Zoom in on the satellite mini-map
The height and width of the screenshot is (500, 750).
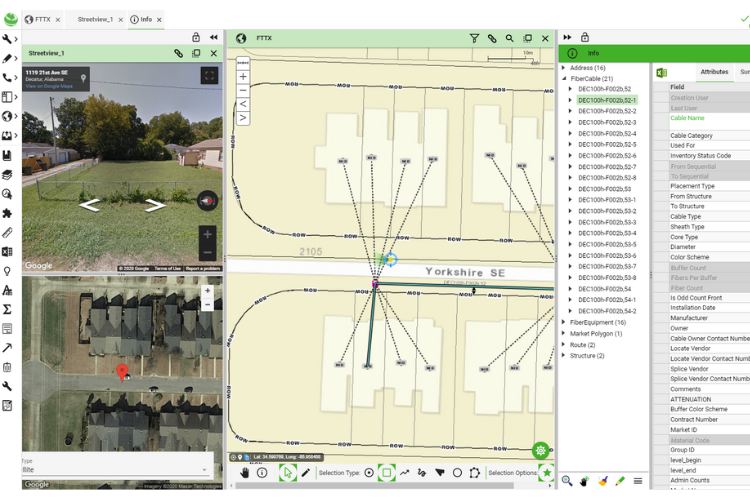(207, 290)
